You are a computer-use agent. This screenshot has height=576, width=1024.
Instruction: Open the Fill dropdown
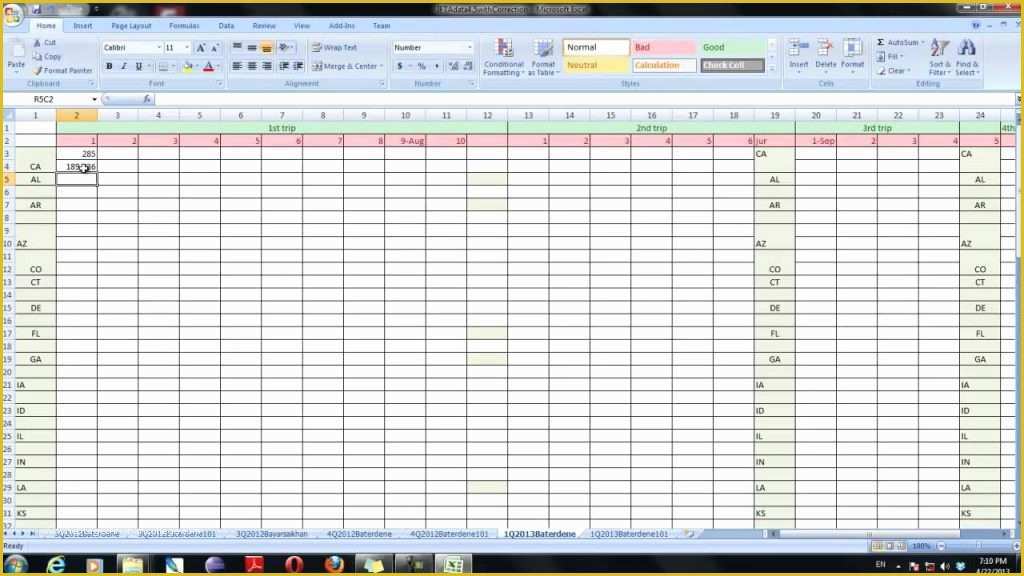tap(892, 57)
